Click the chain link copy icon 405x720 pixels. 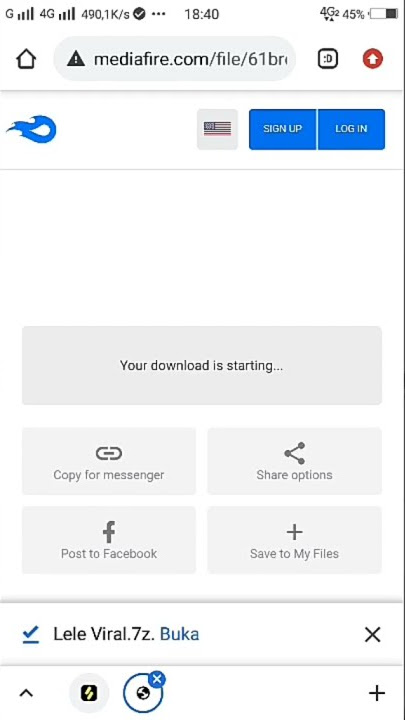click(x=109, y=453)
